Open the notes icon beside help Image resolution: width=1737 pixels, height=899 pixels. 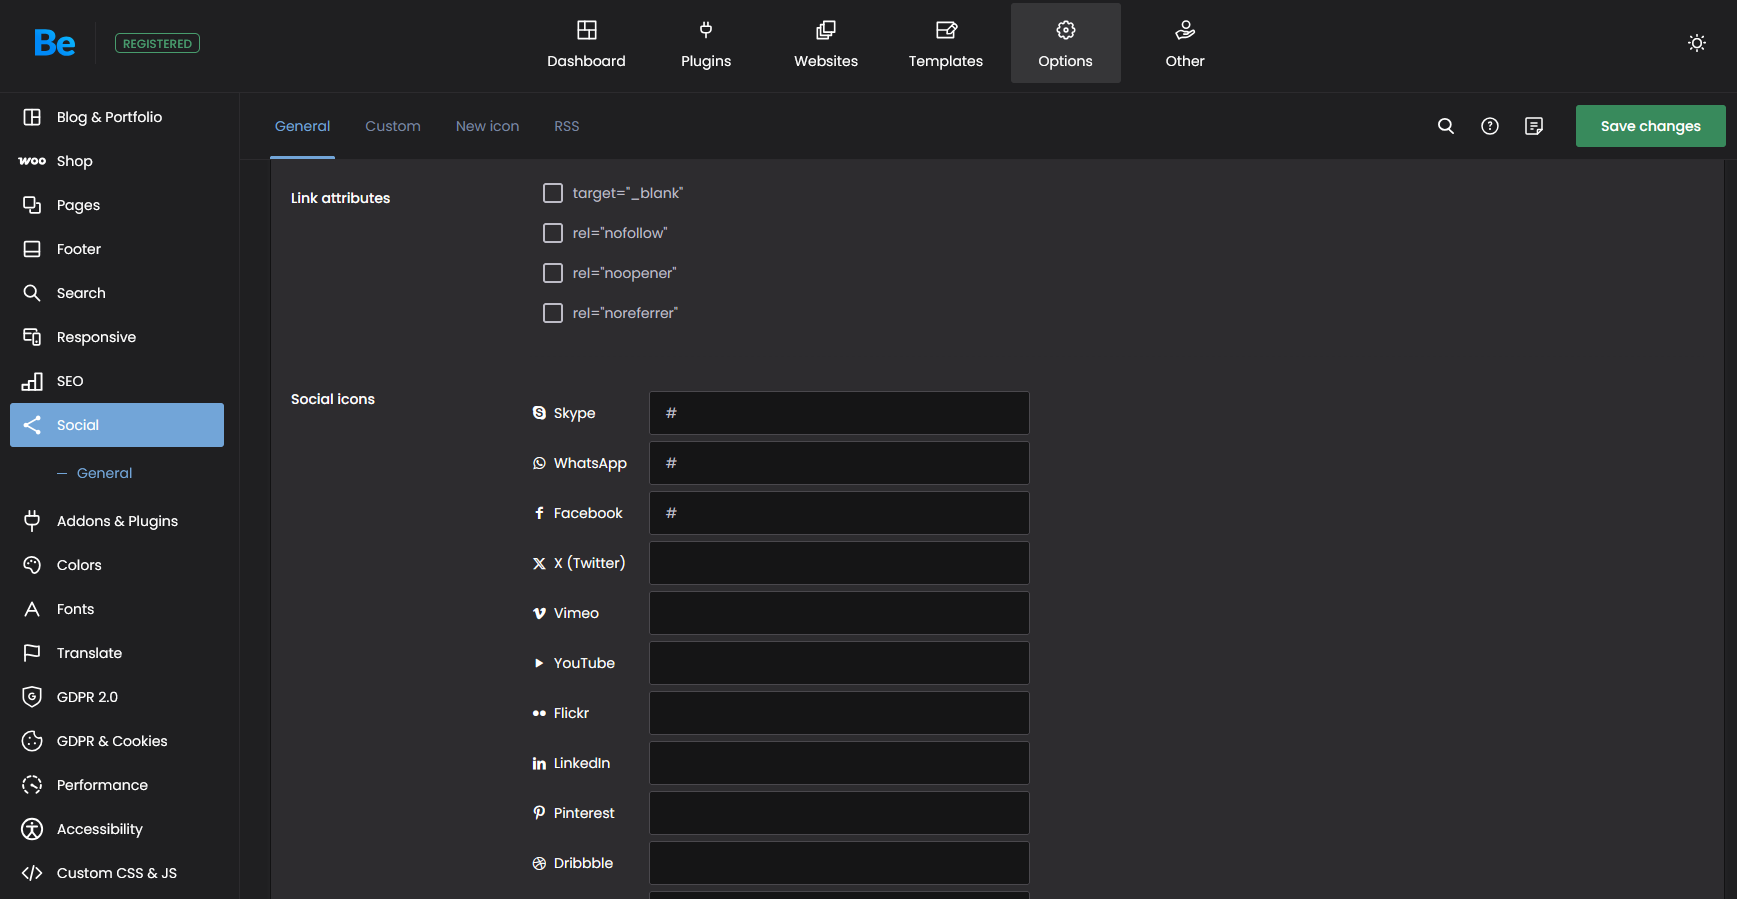click(x=1533, y=126)
